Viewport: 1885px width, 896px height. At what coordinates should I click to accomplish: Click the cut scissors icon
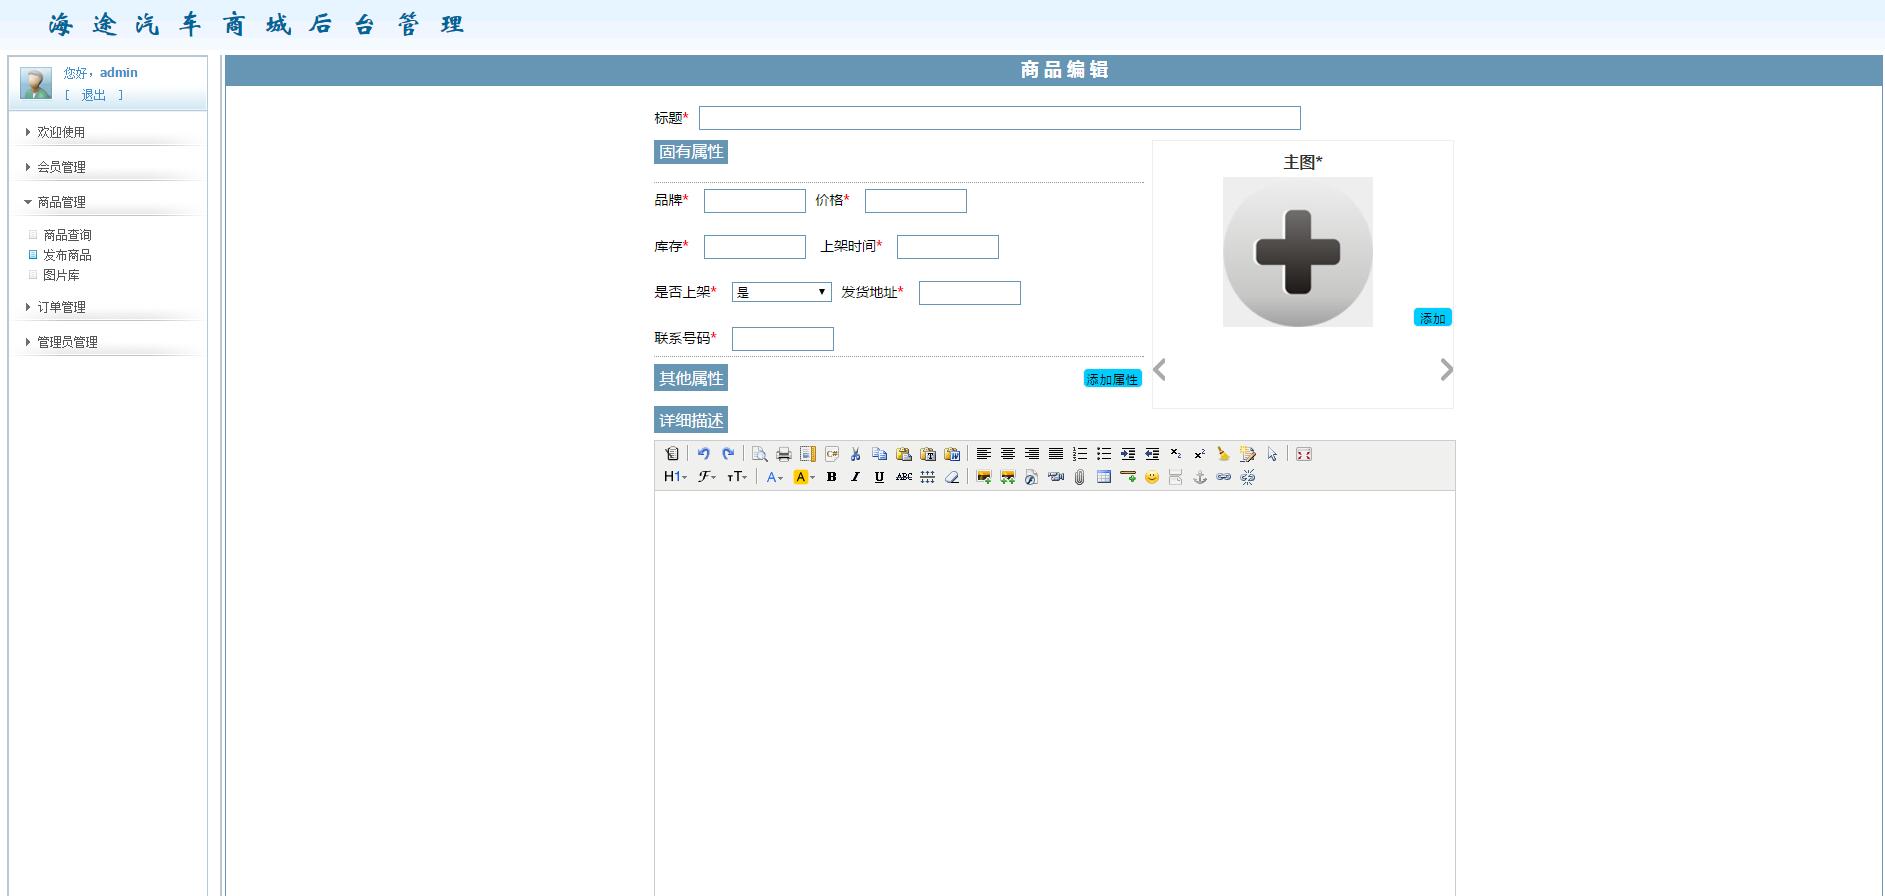tap(856, 454)
